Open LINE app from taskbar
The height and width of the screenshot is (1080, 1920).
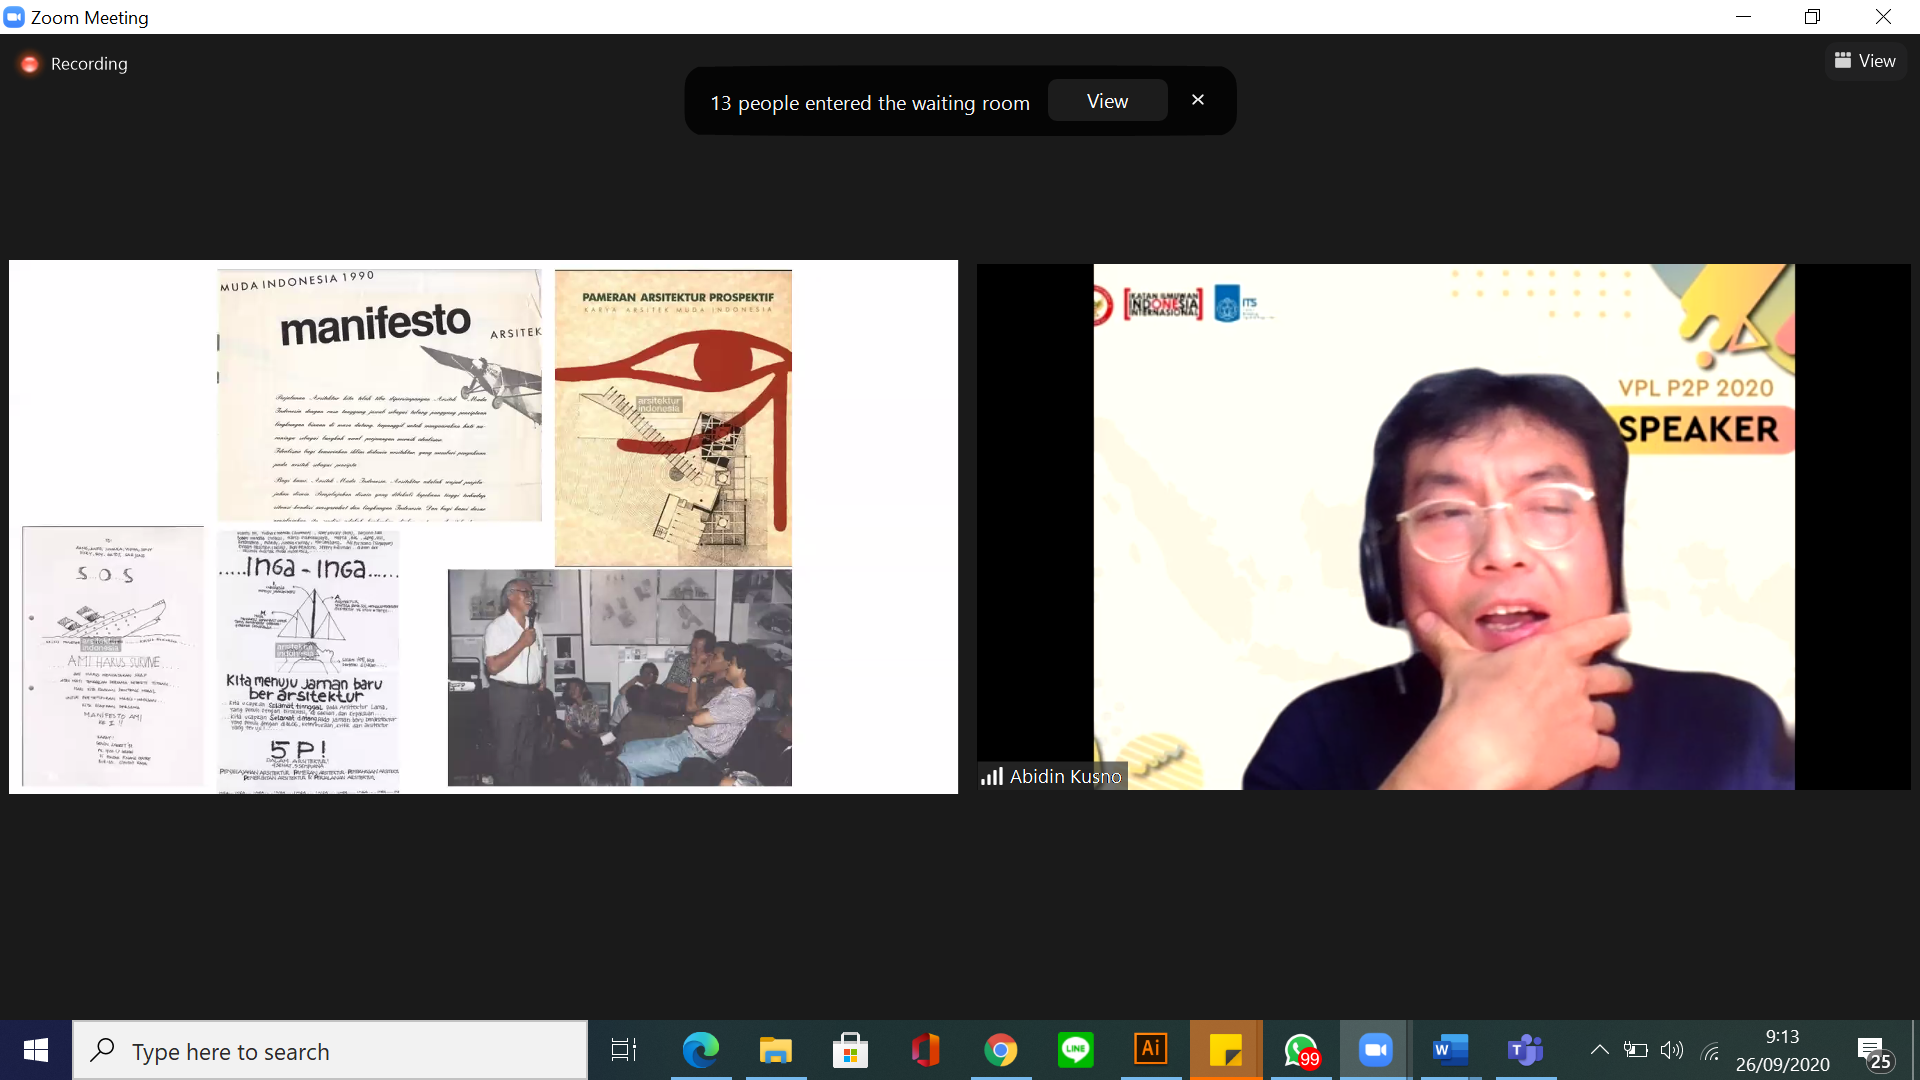[x=1075, y=1050]
